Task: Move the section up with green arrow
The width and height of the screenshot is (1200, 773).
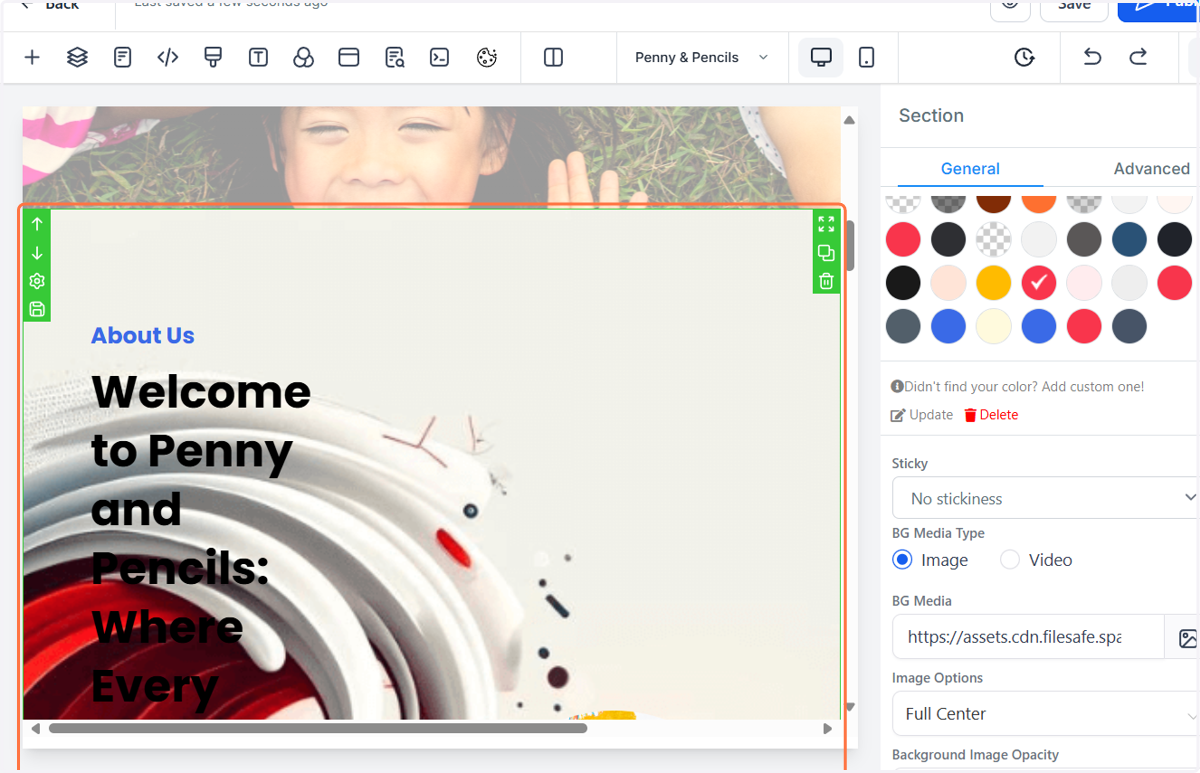Action: pyautogui.click(x=37, y=224)
